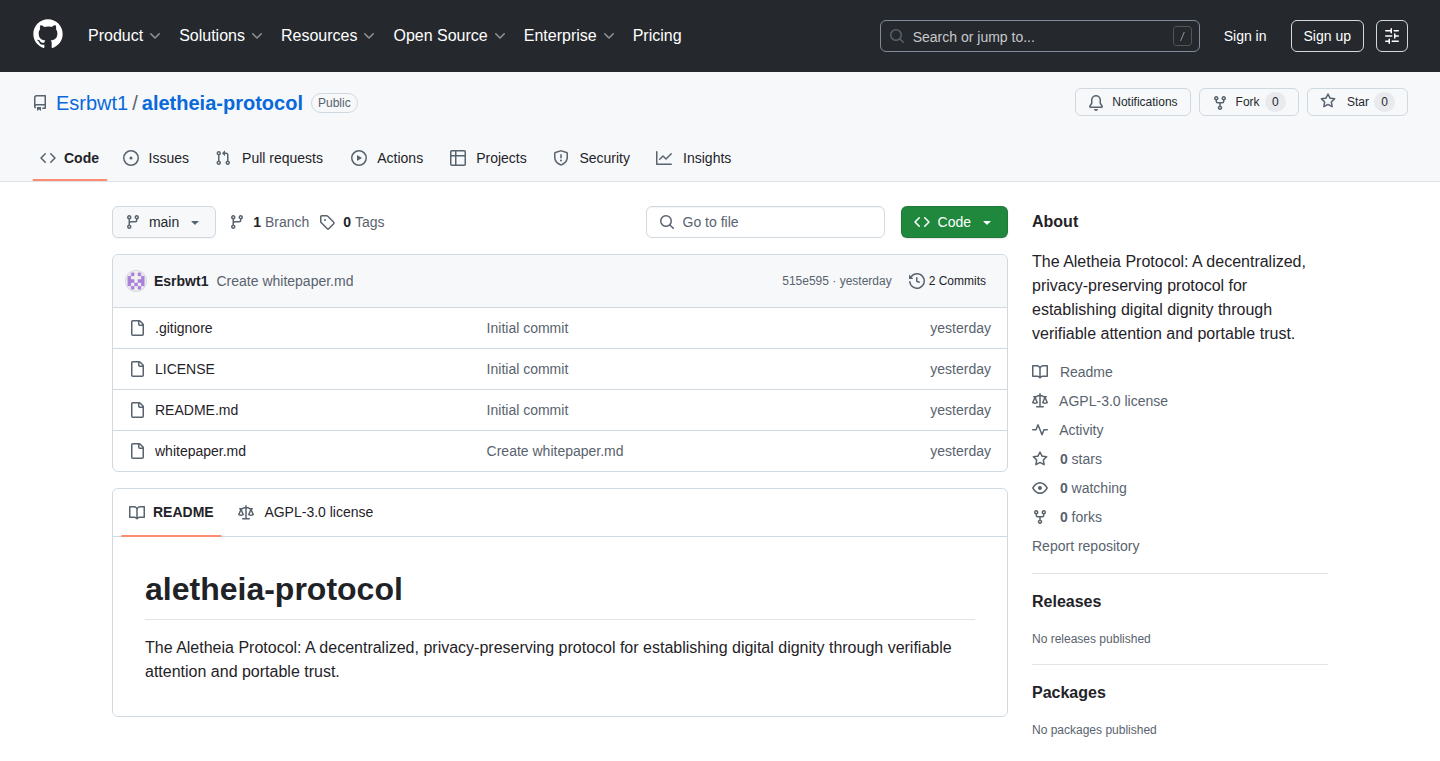Viewport: 1440px width, 761px height.
Task: Select the AGPL-3.0 license tab in viewer
Action: [306, 512]
